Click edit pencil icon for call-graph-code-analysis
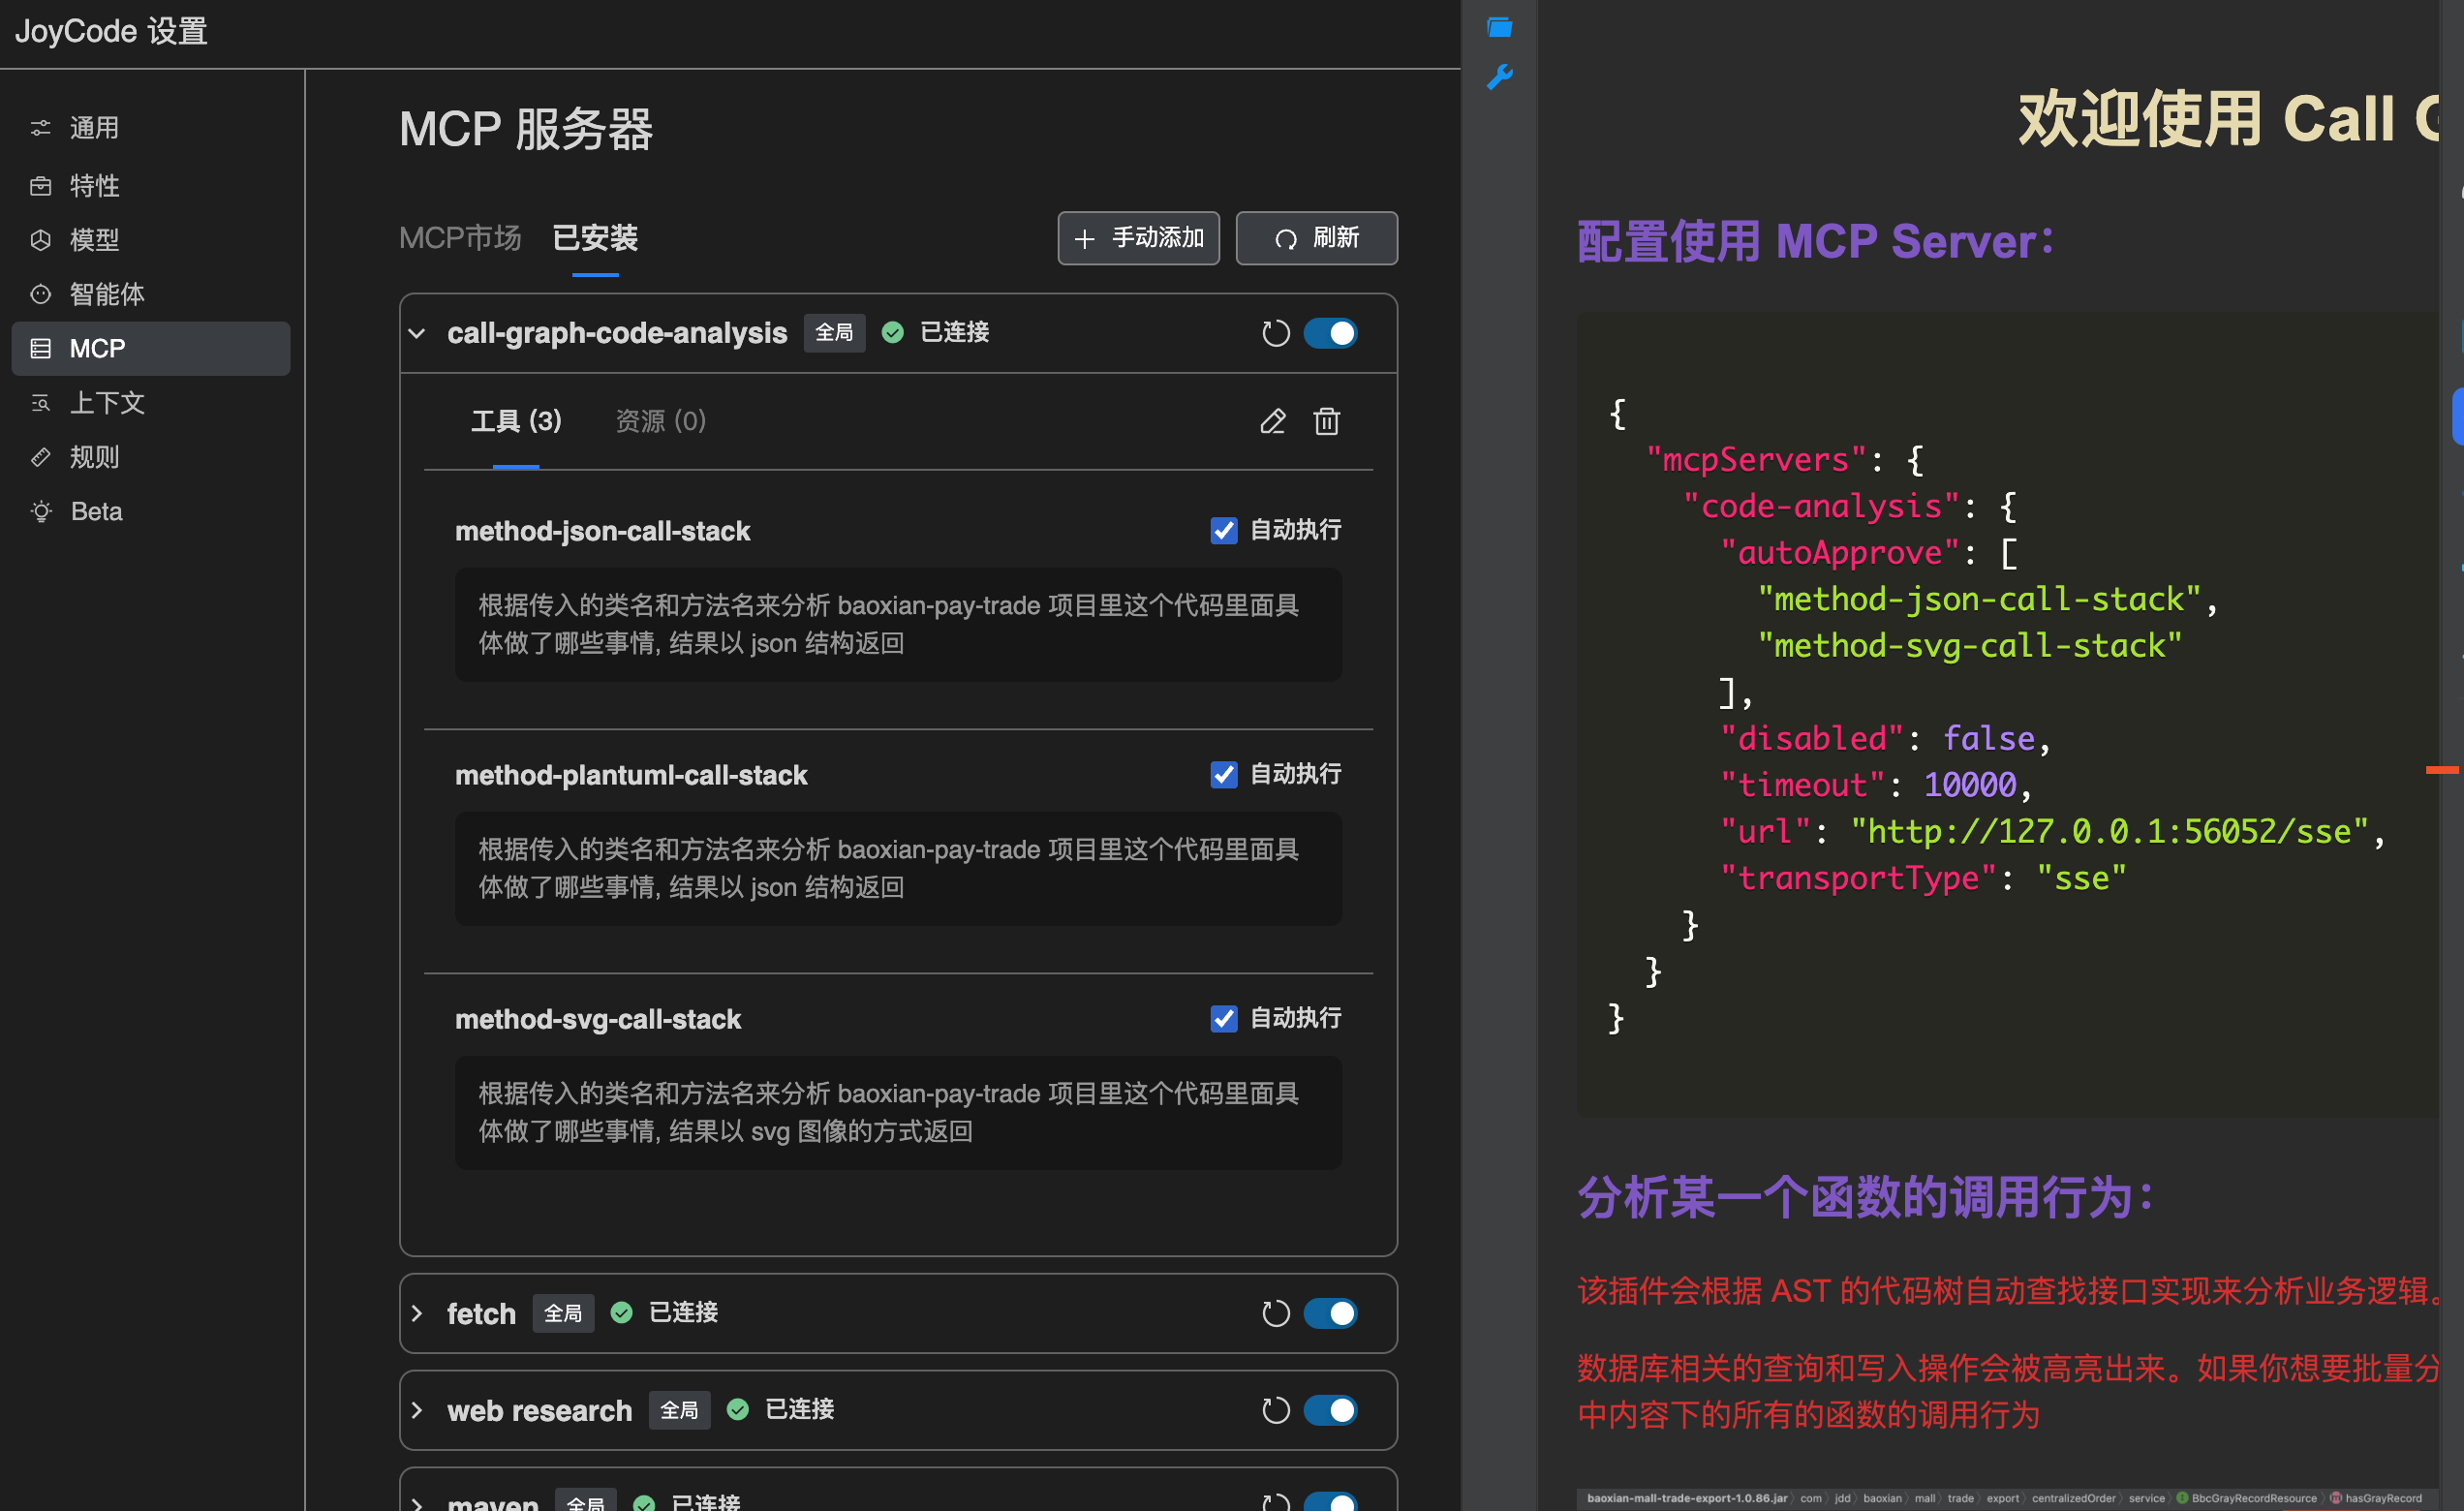Viewport: 2464px width, 1511px height. tap(1272, 422)
